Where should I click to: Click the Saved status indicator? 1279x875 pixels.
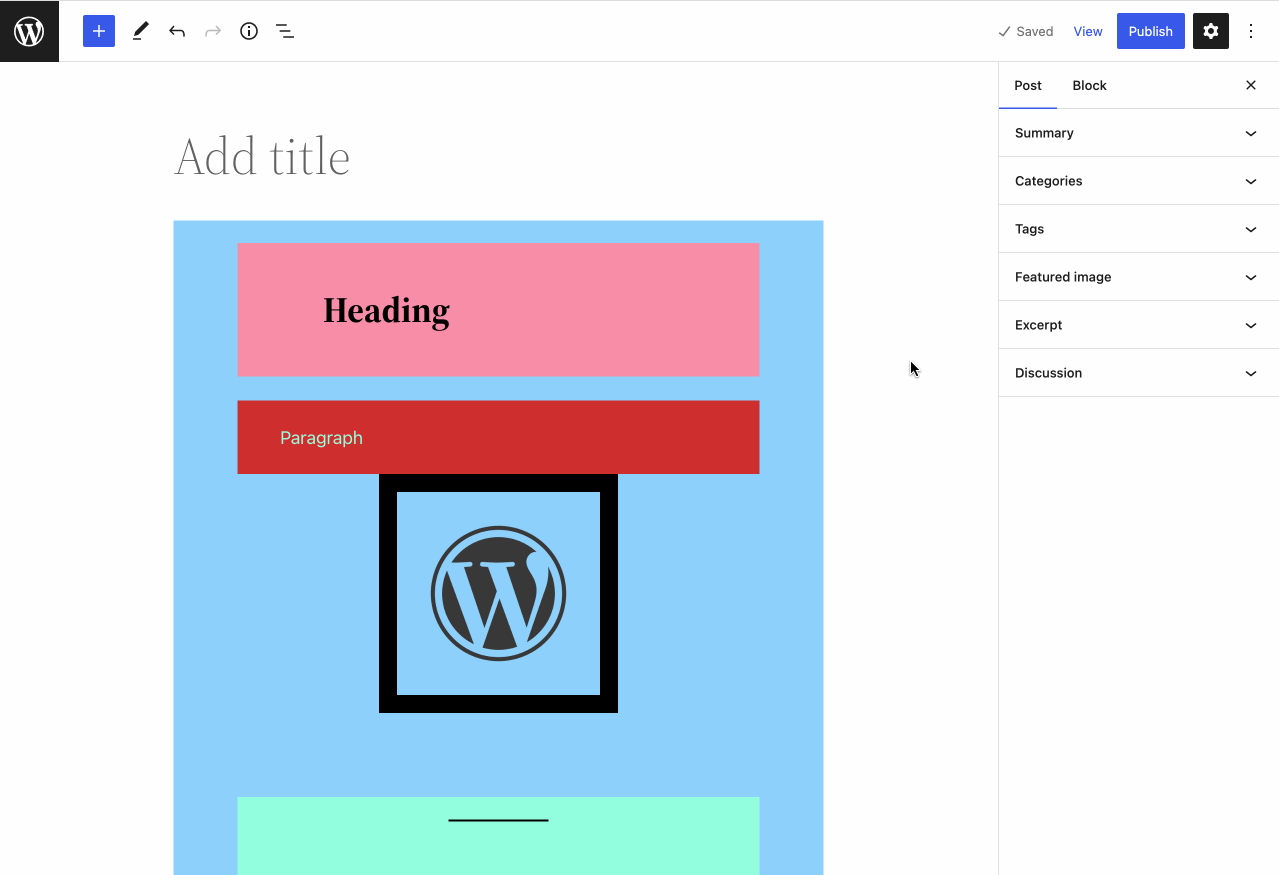tap(1026, 31)
